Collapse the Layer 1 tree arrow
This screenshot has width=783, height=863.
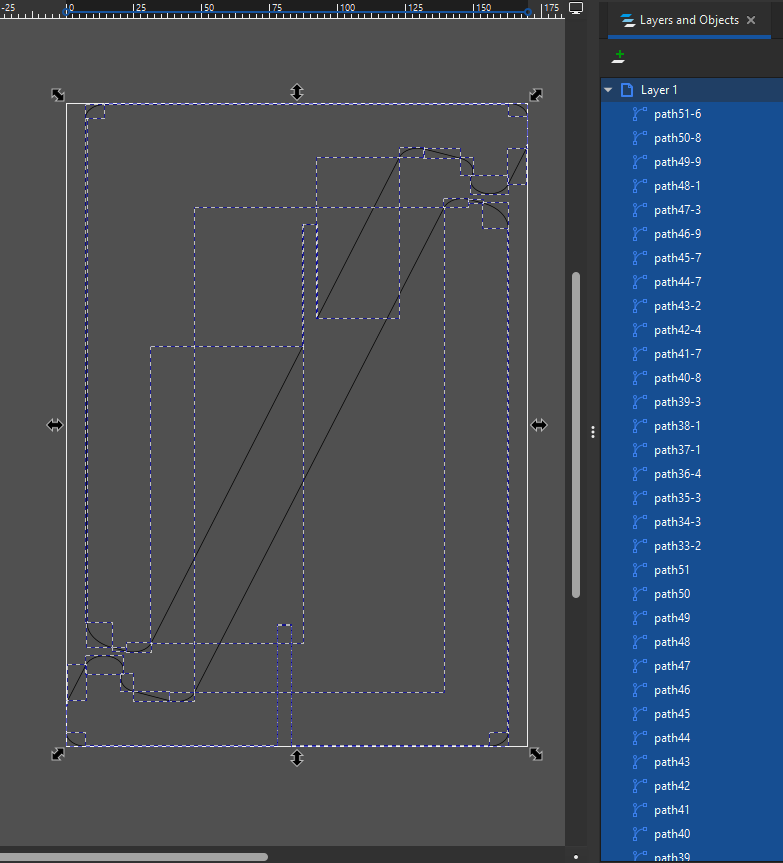[608, 90]
